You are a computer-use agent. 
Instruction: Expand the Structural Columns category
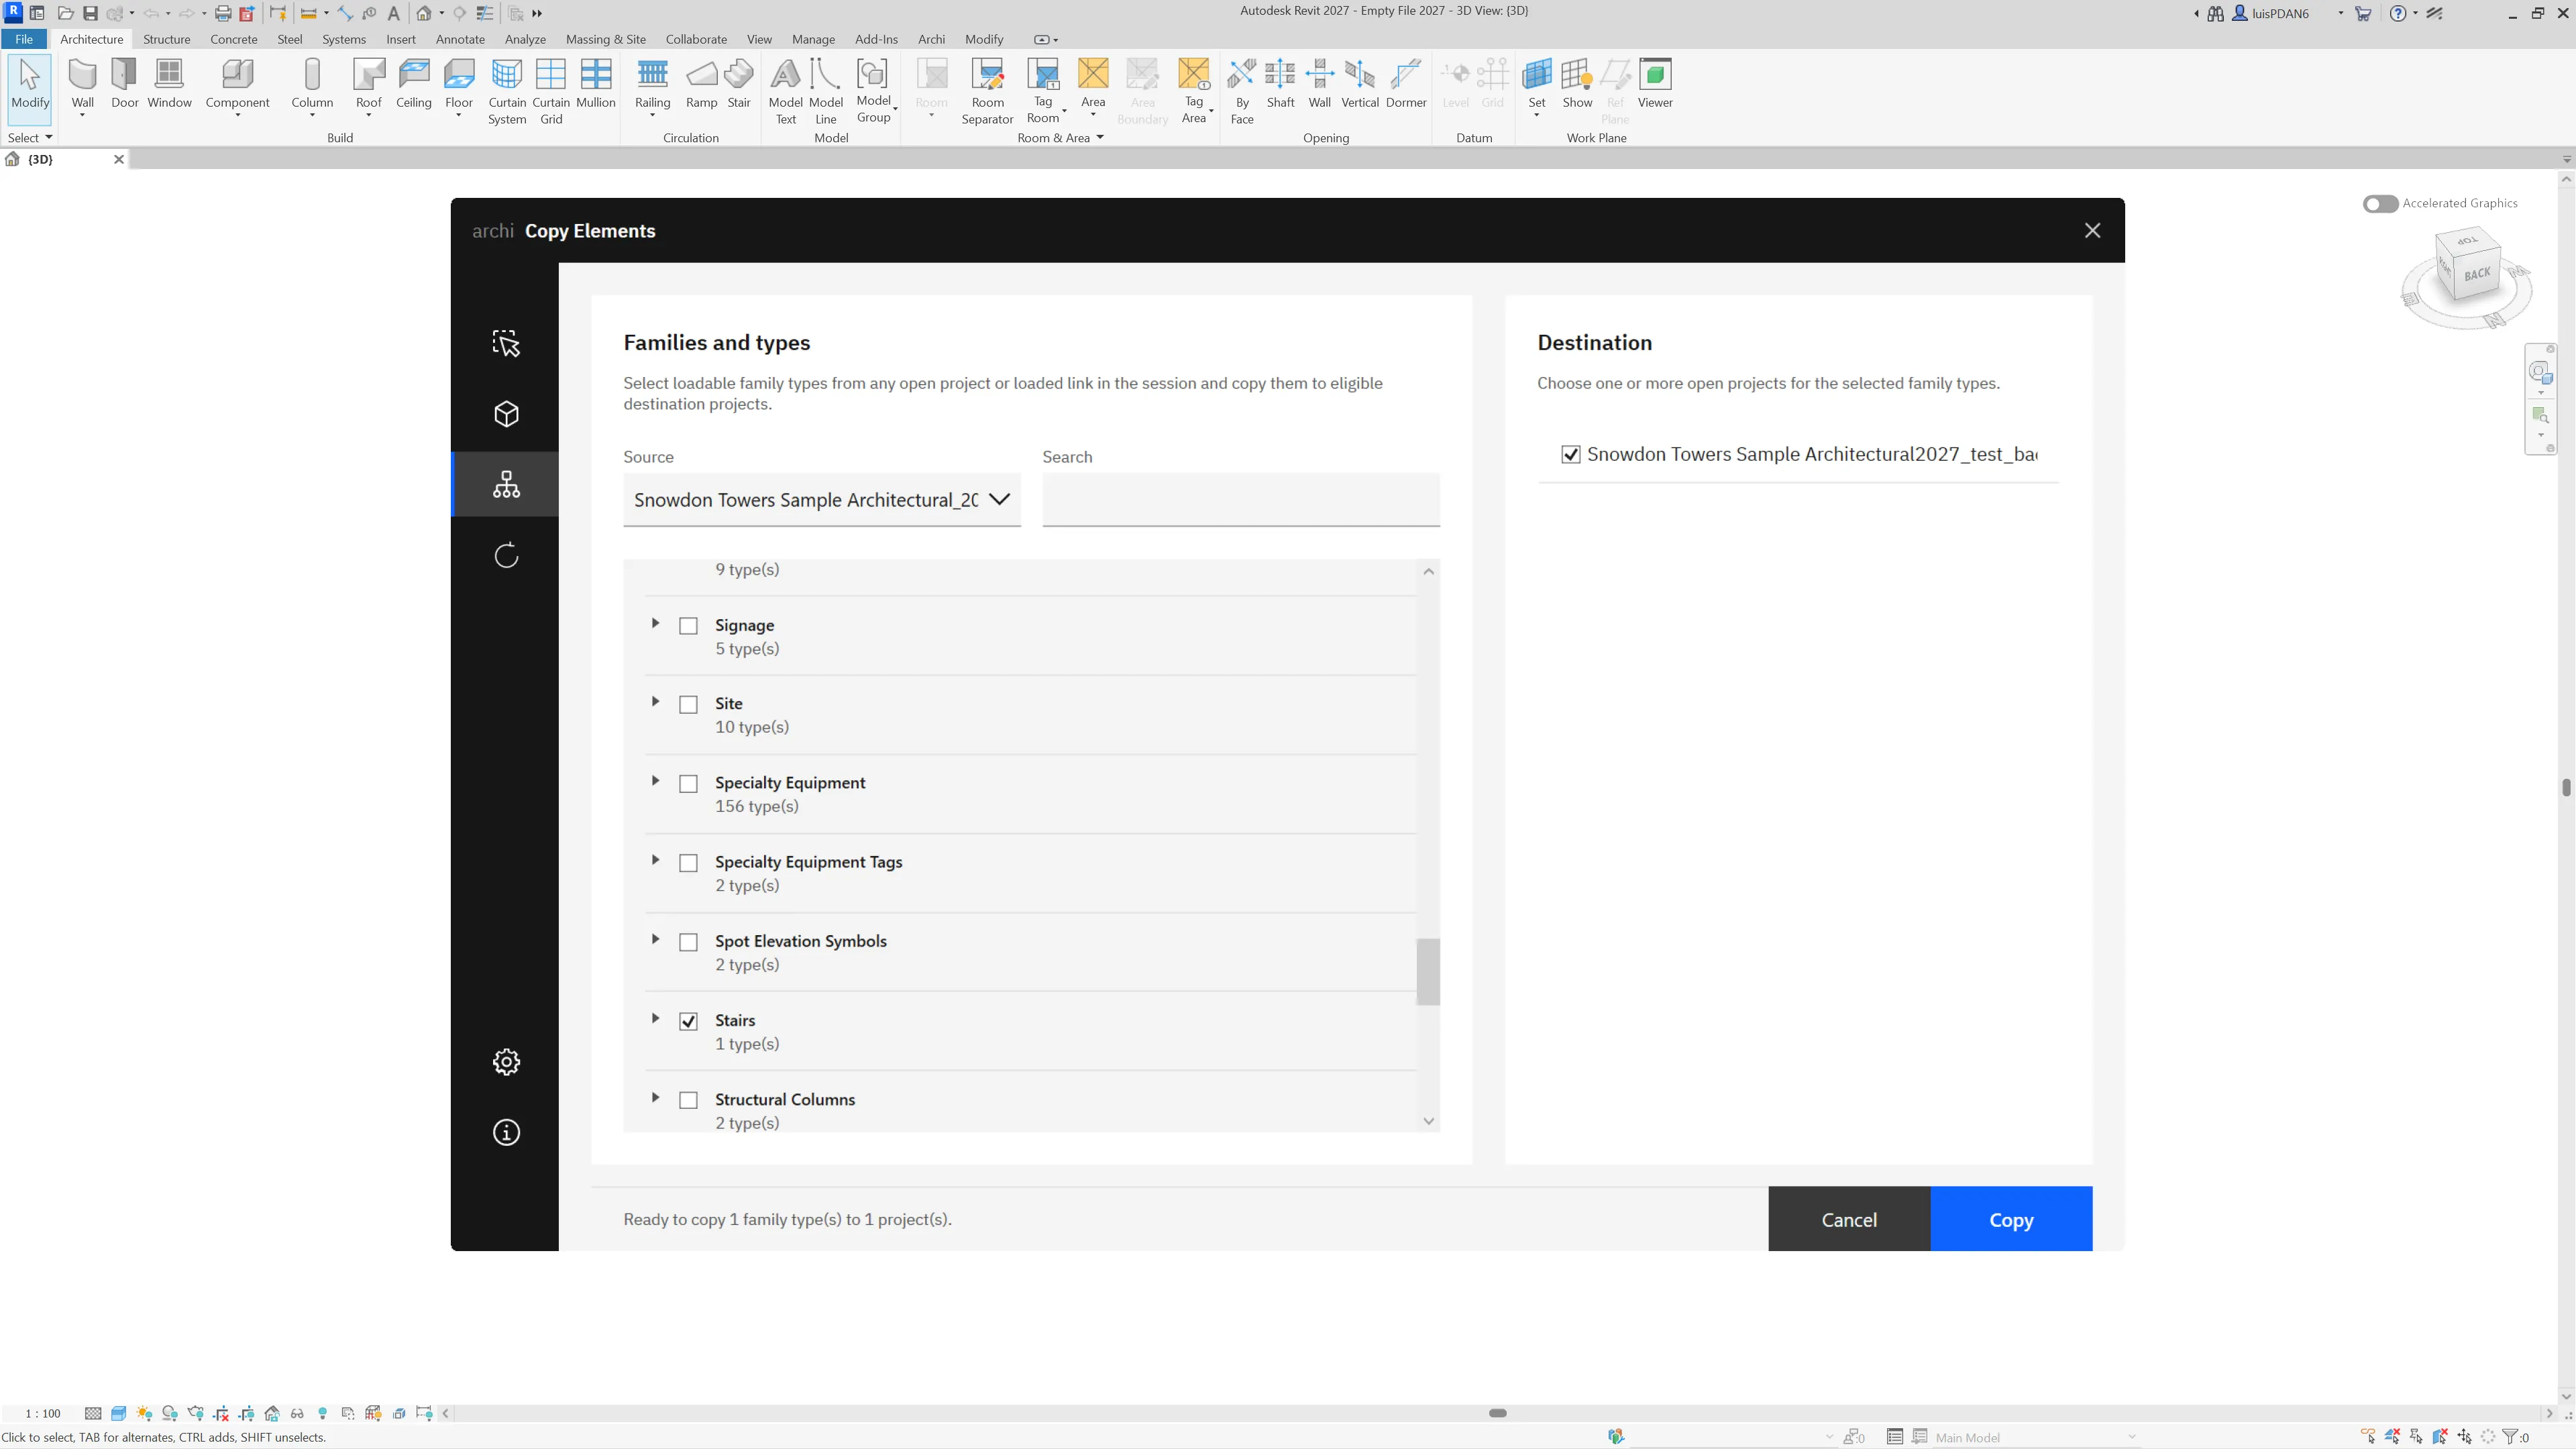pos(655,1097)
